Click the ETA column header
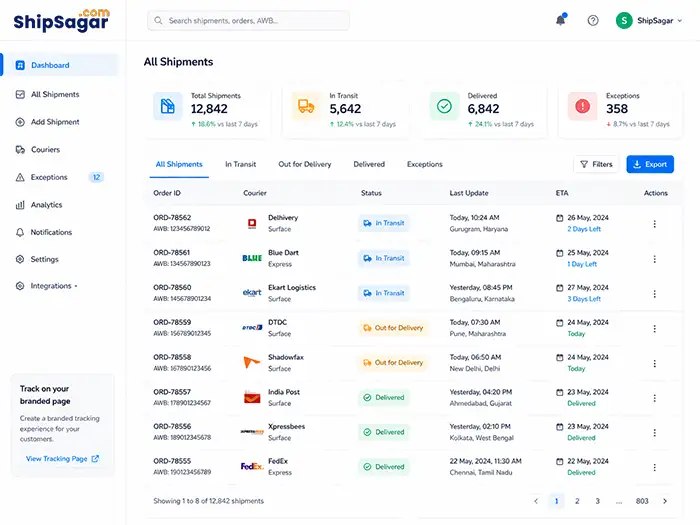 click(562, 193)
